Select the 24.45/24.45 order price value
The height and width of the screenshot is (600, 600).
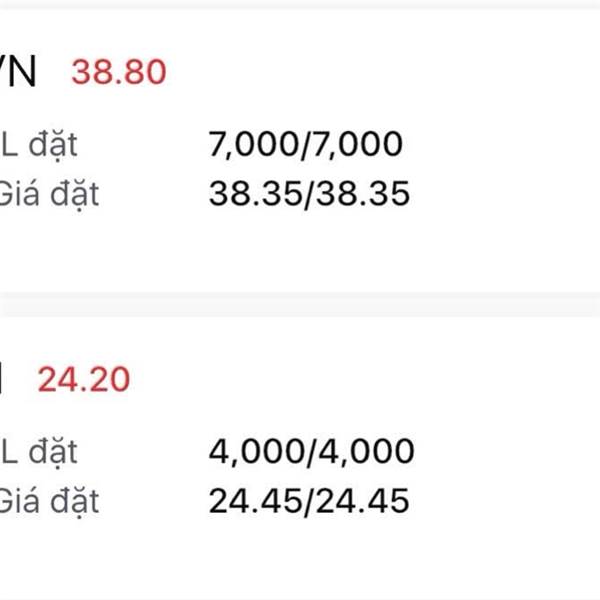(309, 501)
